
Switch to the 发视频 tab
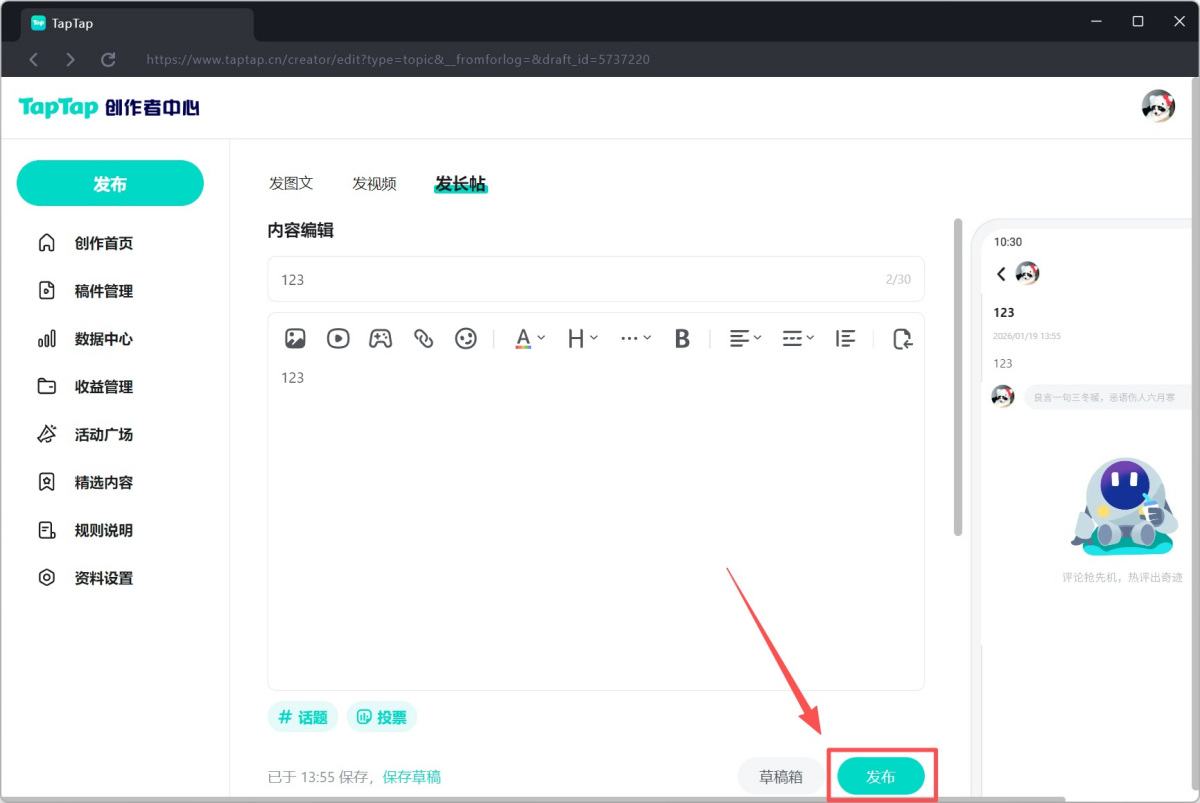[x=374, y=183]
